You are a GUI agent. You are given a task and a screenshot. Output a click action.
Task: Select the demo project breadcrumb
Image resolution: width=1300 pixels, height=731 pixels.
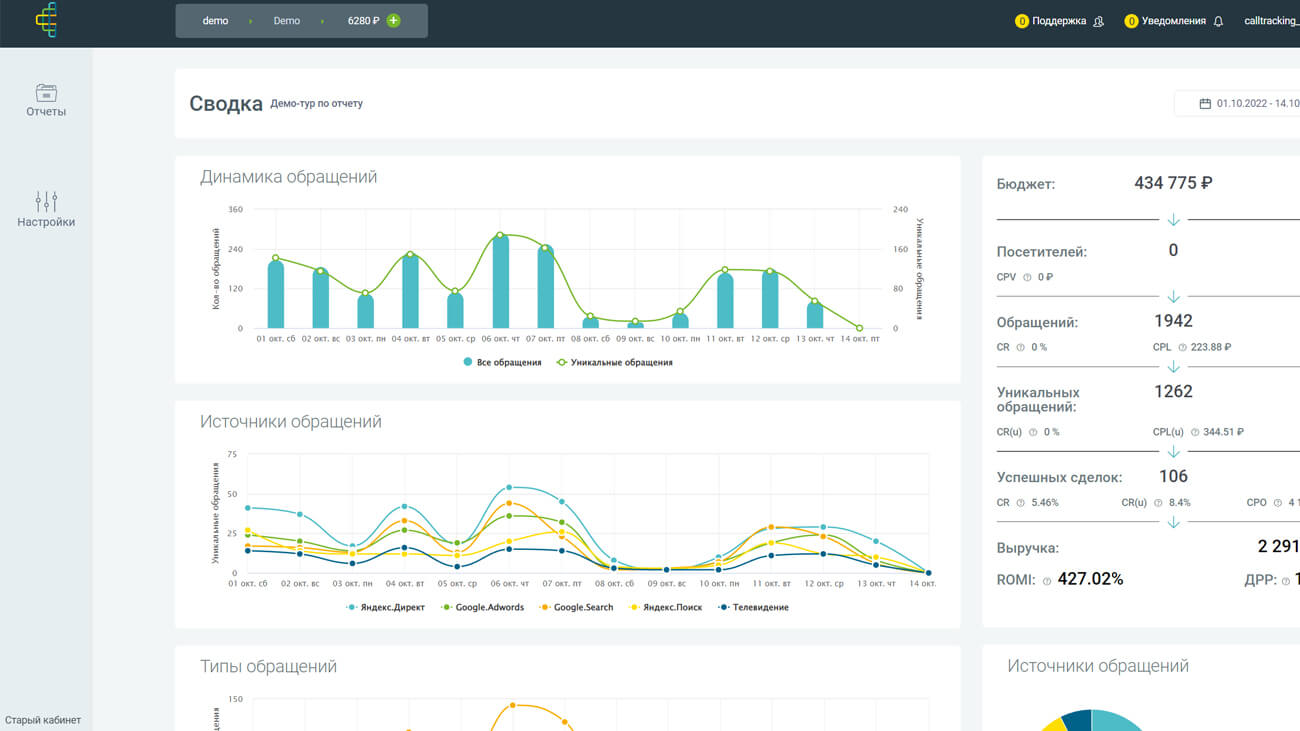215,21
